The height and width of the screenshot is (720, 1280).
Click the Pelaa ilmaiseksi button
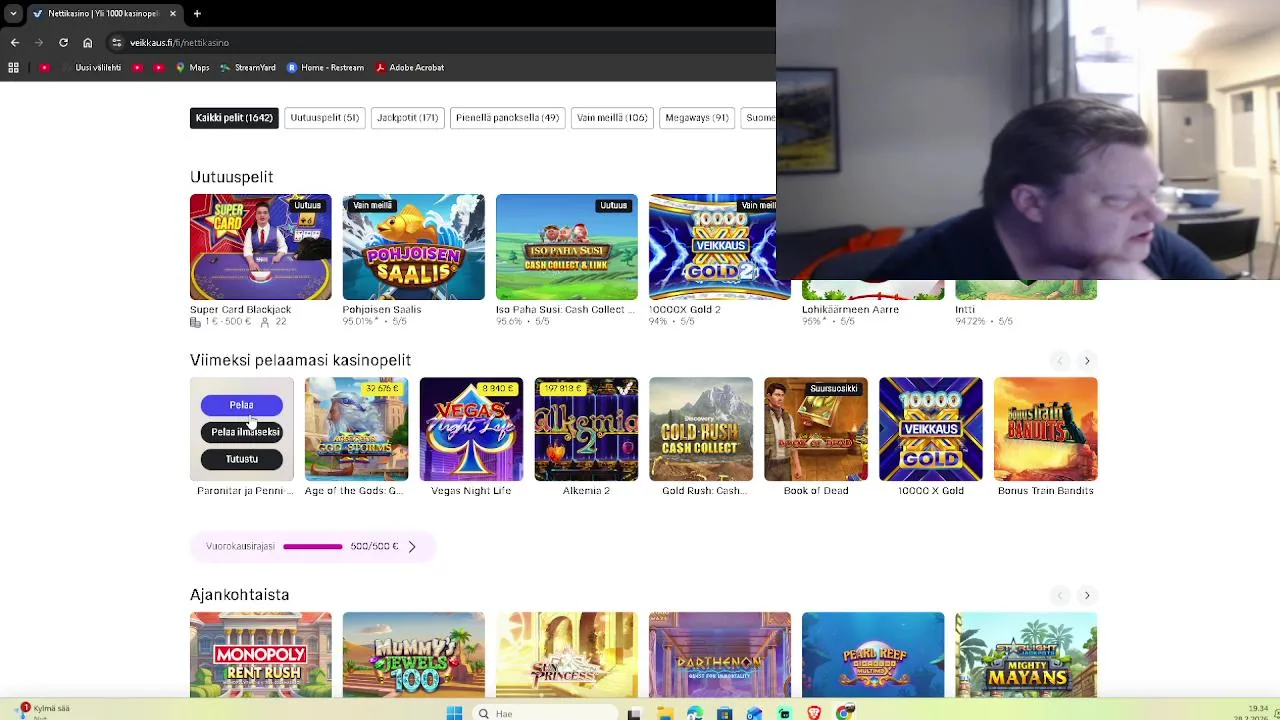click(x=241, y=432)
